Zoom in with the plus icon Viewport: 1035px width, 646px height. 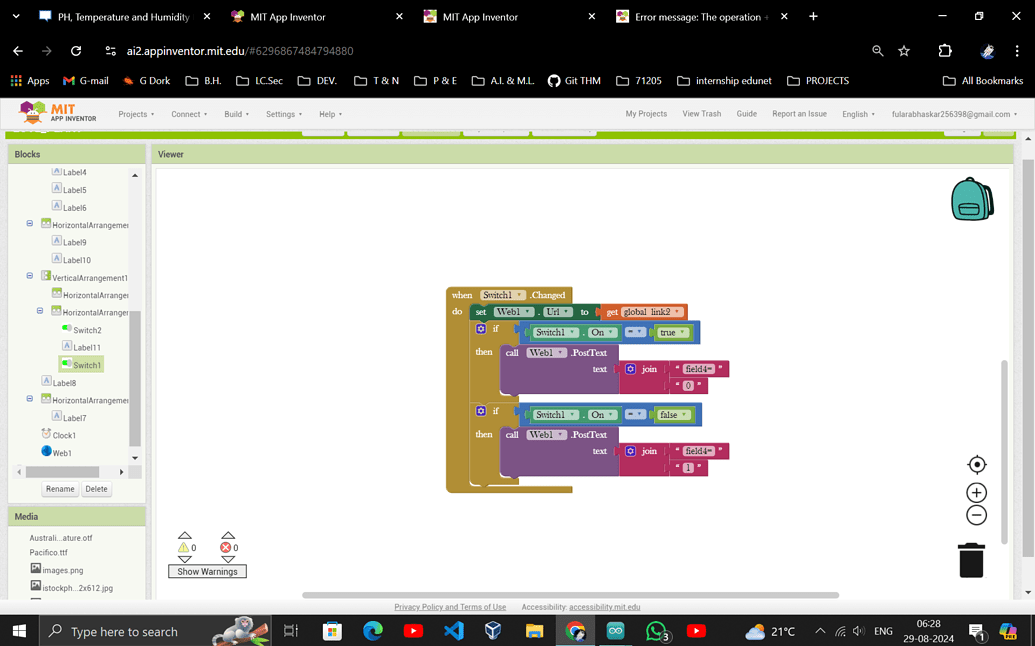[975, 492]
